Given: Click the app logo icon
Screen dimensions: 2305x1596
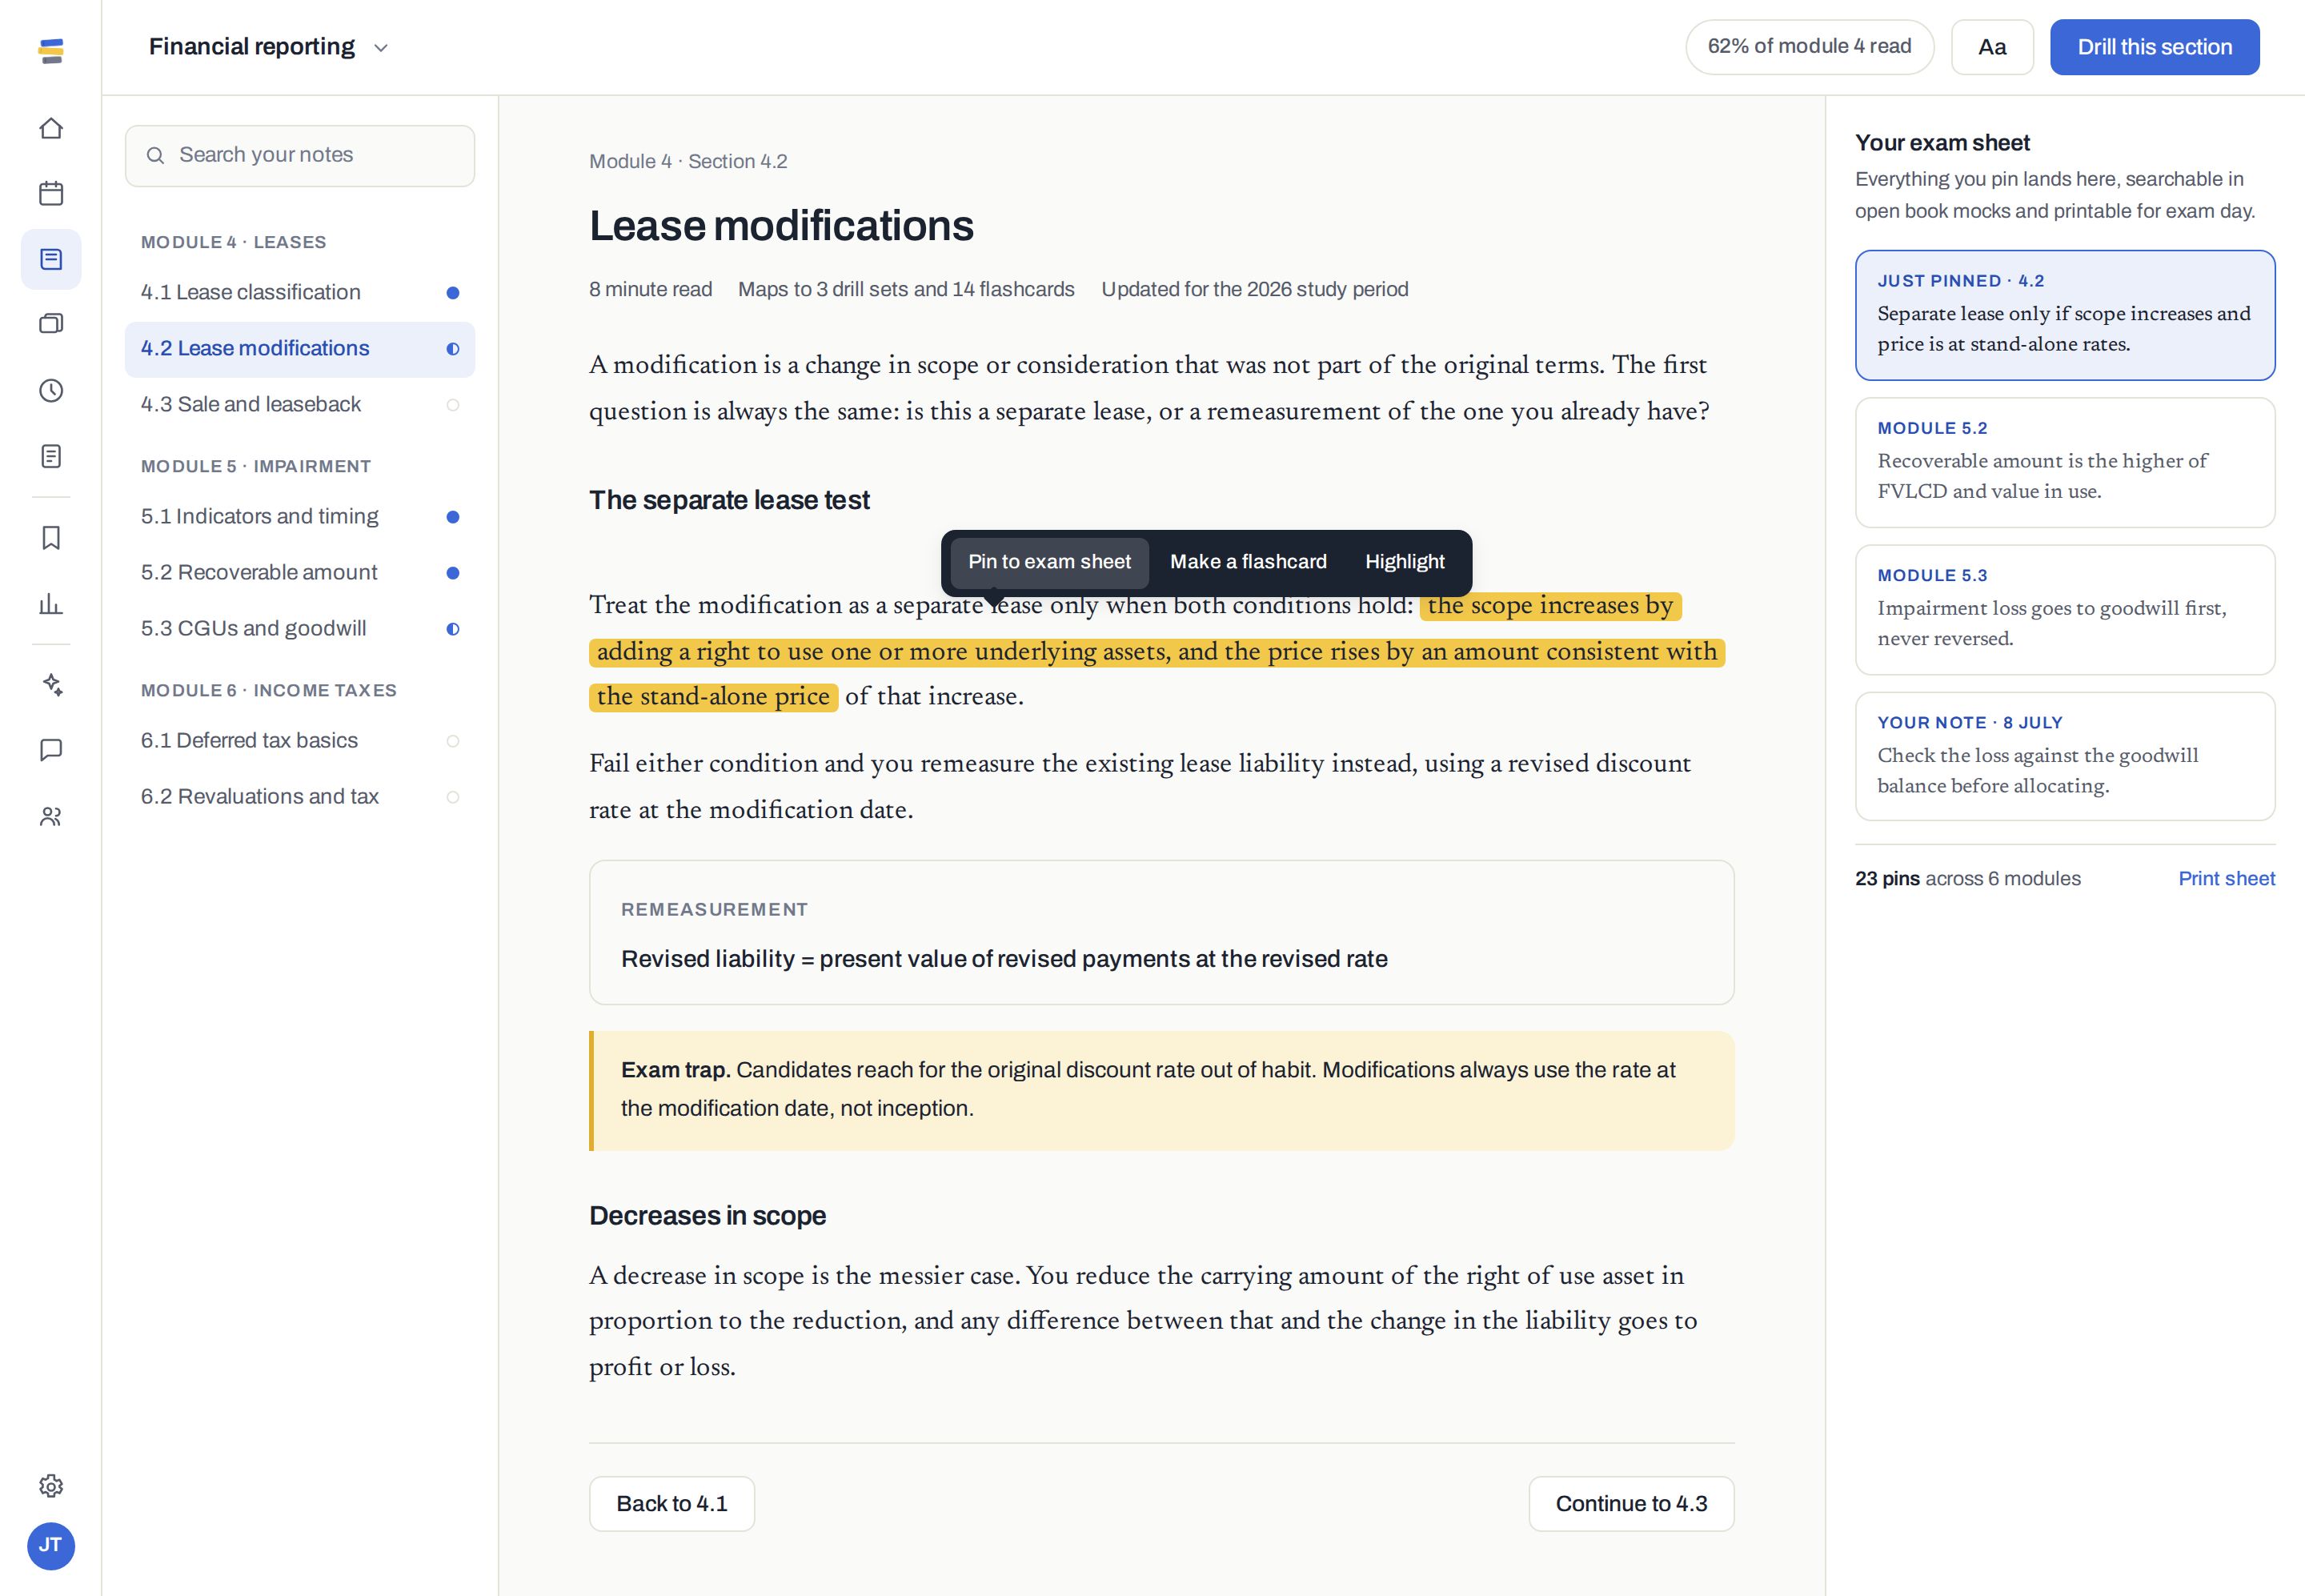Looking at the screenshot, I should tap(51, 50).
